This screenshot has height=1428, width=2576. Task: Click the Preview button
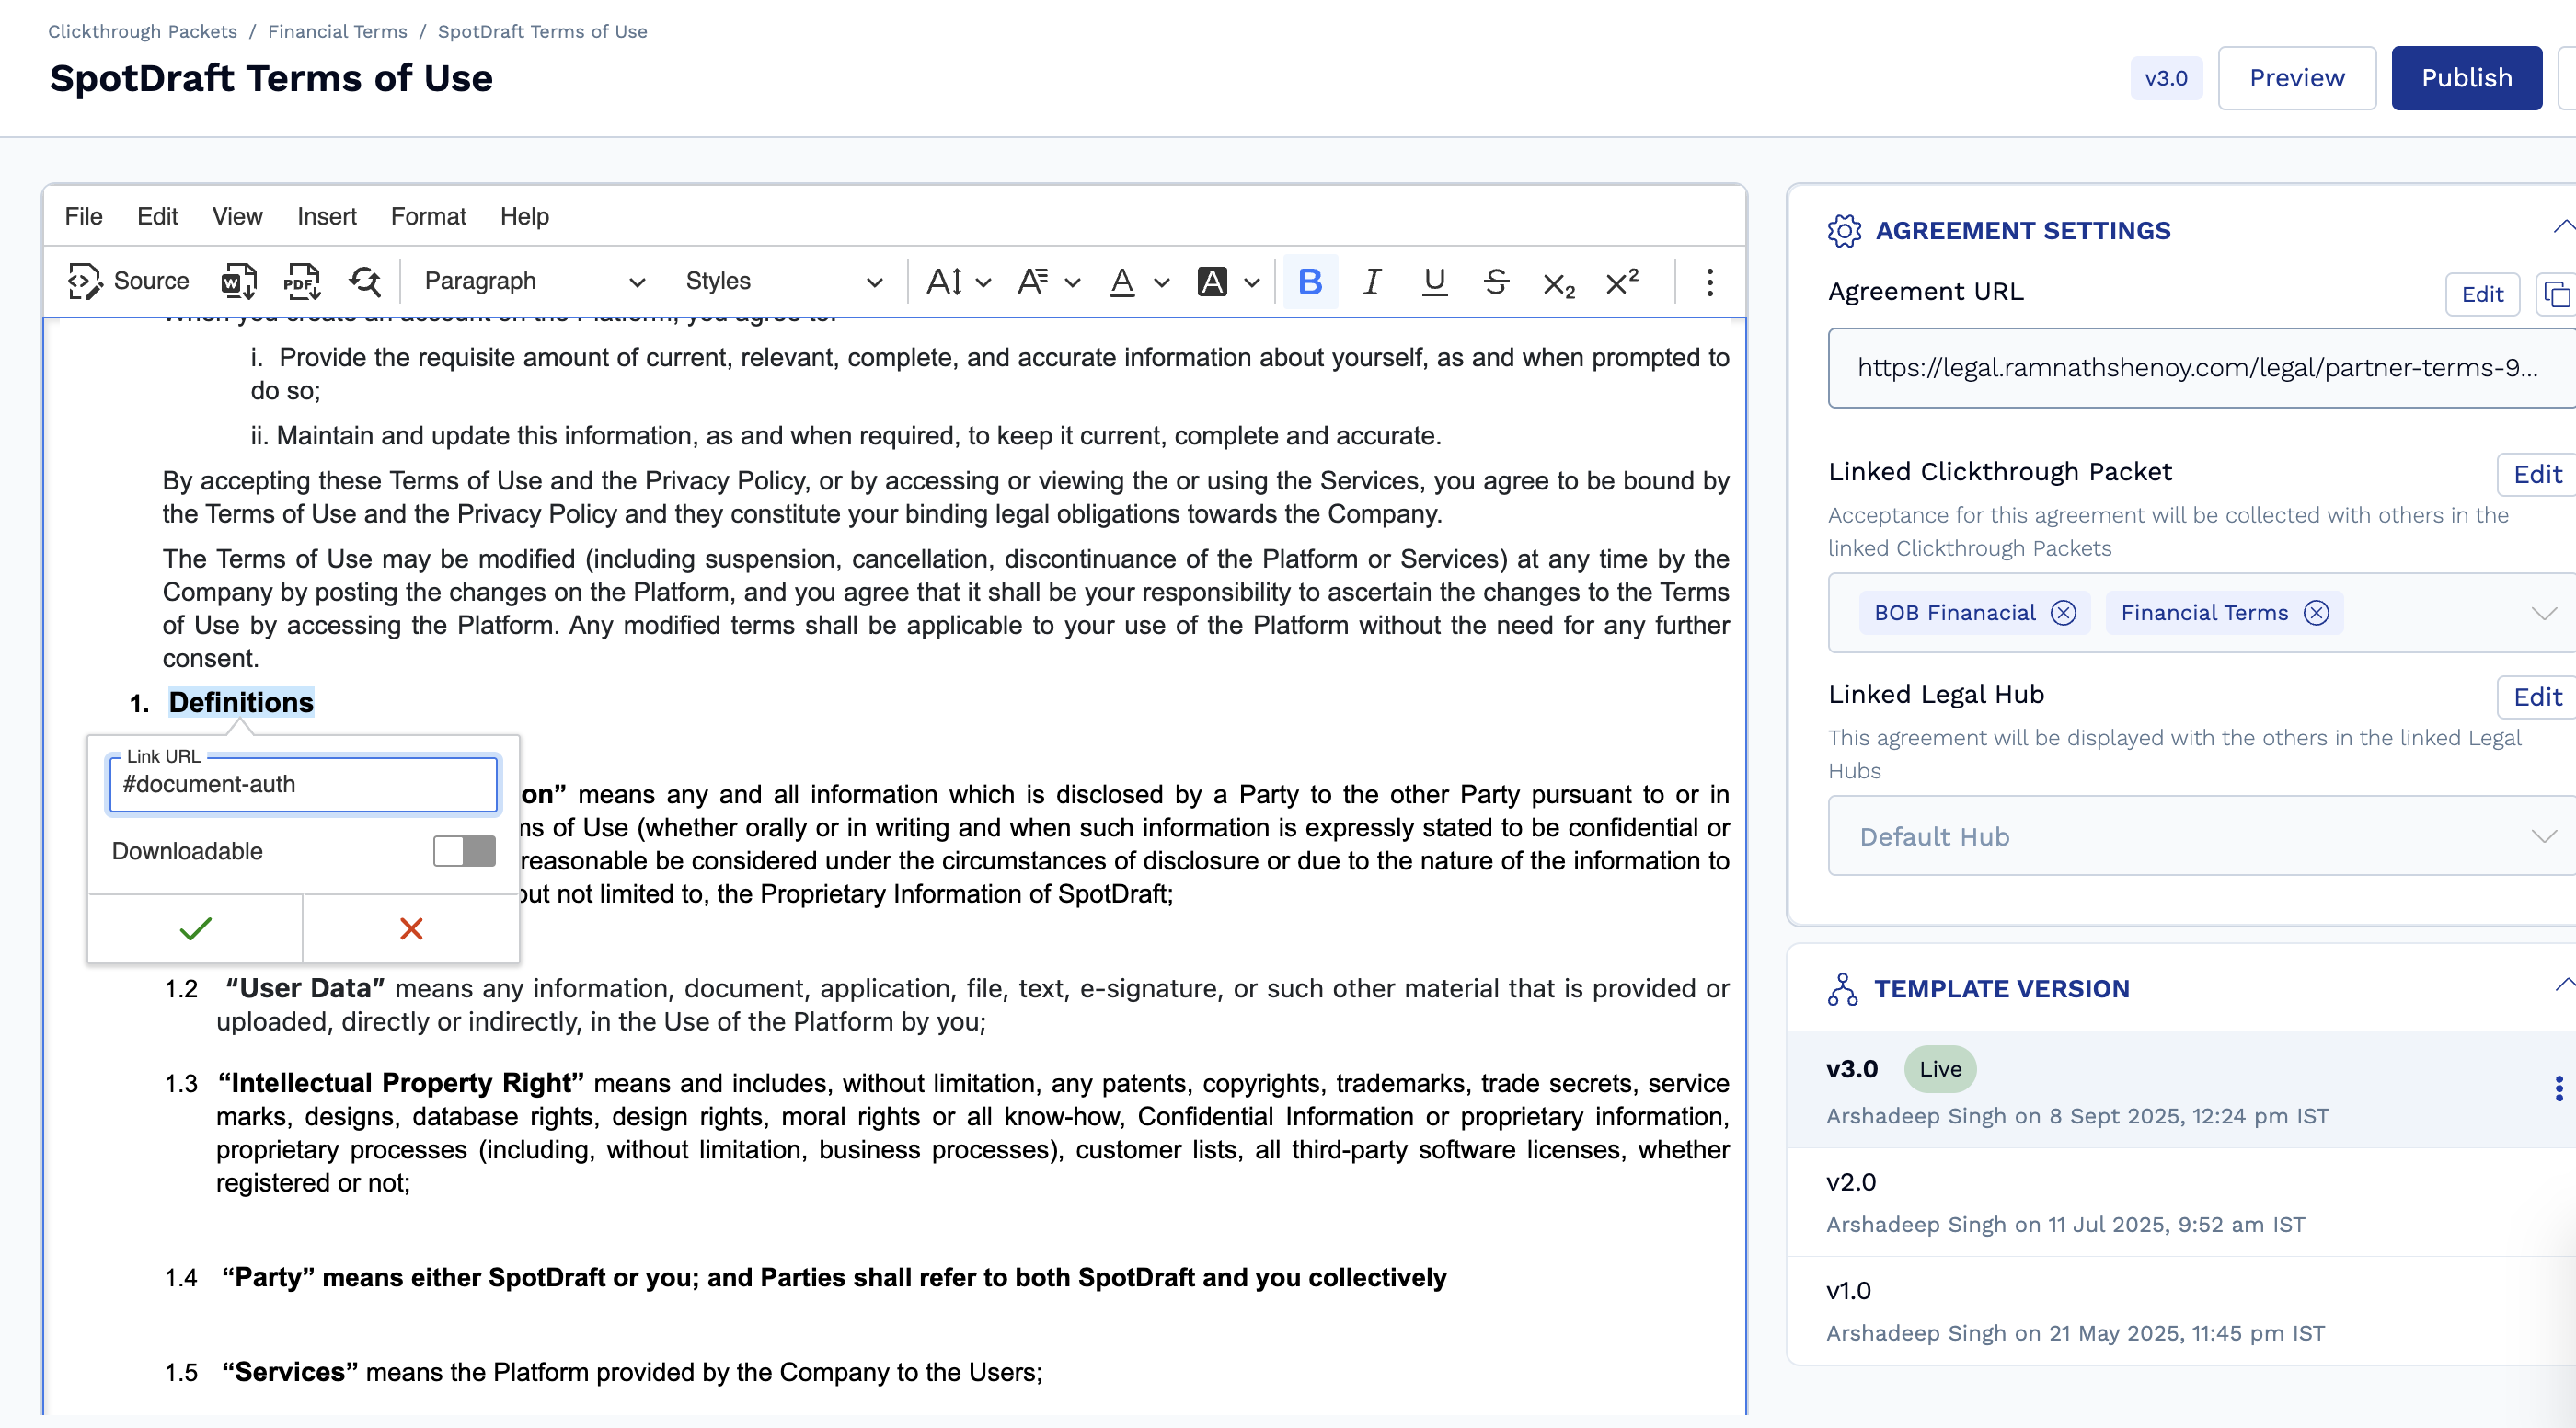[2296, 78]
